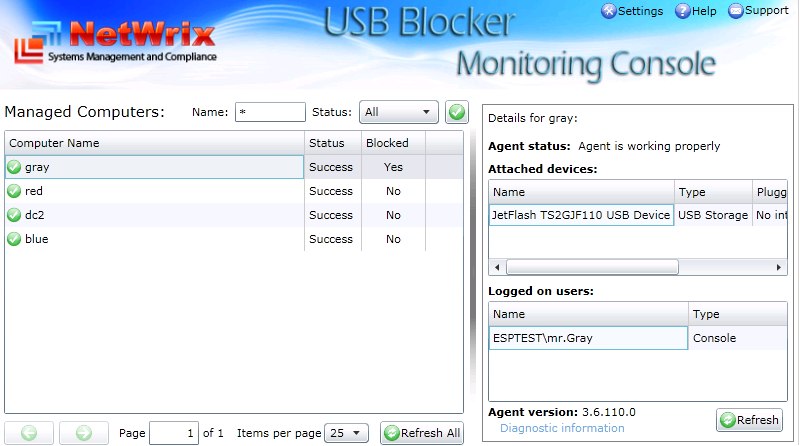Contact Support via top bar link
The width and height of the screenshot is (800, 446).
(758, 10)
